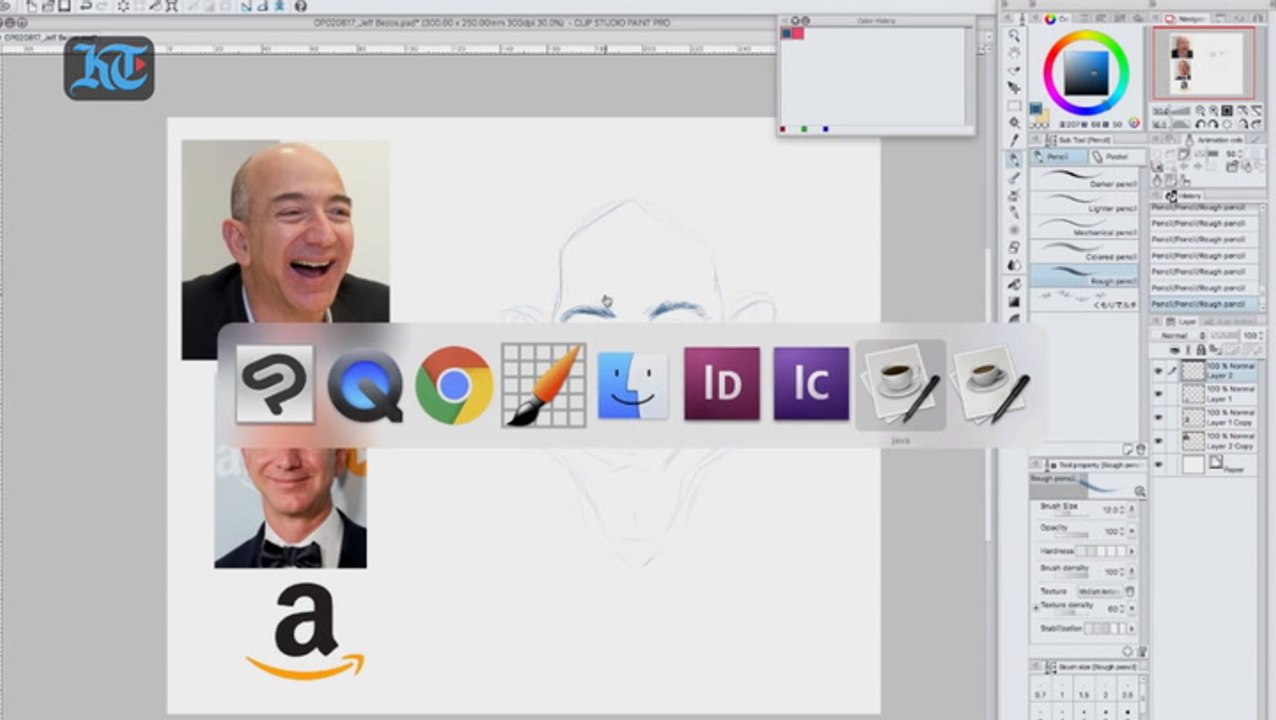Viewport: 1276px width, 720px height.
Task: Hide Layer 2 using its eye icon
Action: 1159,370
